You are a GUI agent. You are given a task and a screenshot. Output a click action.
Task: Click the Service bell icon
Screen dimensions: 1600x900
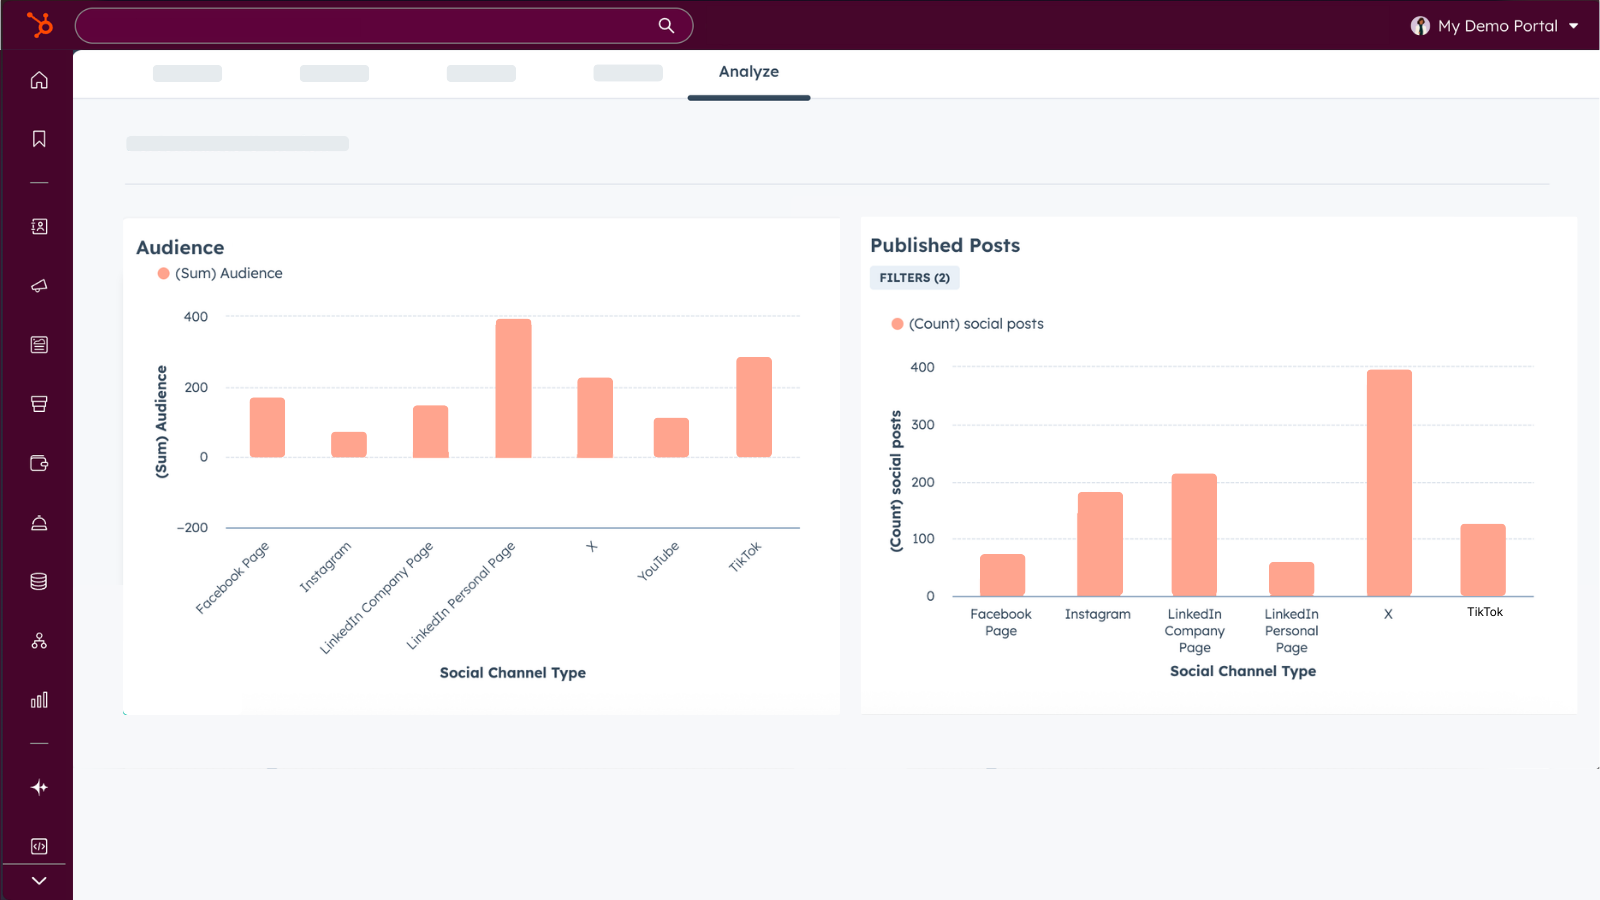[38, 522]
